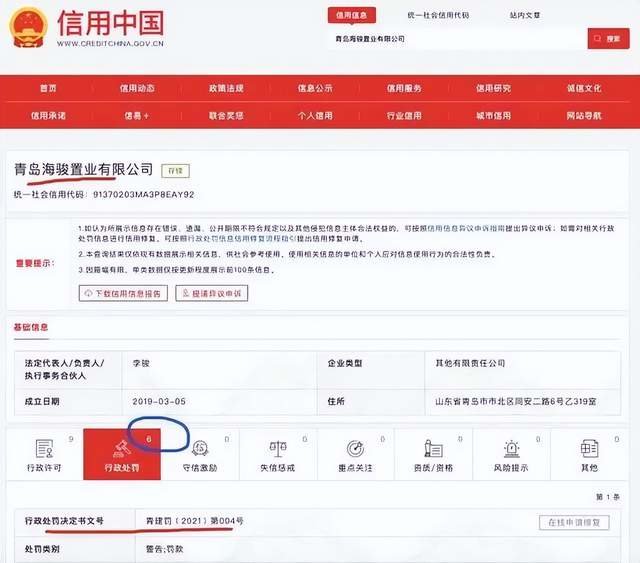
Task: Open the 诚信文化 navigation item
Action: point(584,88)
